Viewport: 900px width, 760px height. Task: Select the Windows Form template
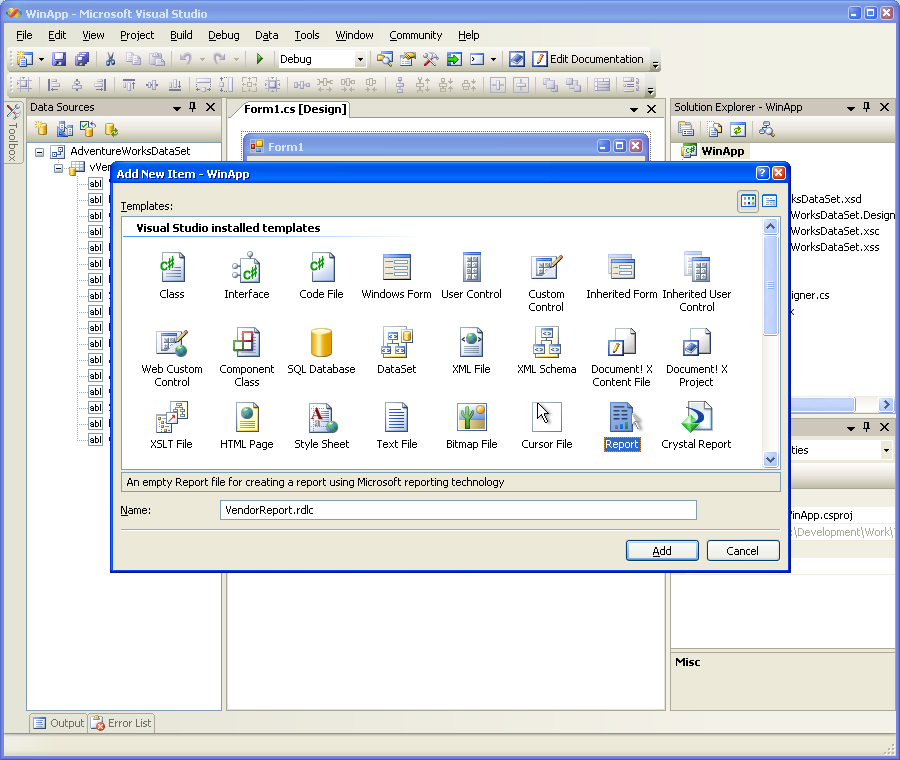397,268
